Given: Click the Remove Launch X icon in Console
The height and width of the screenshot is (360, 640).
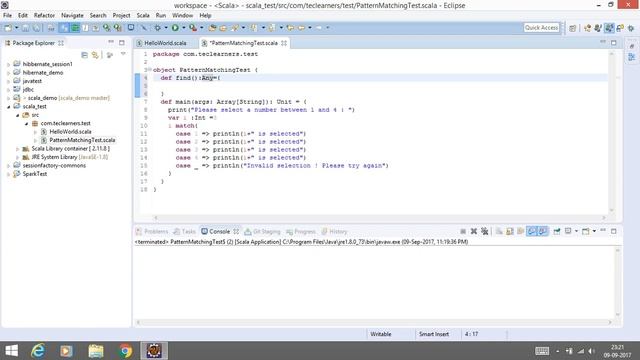Looking at the screenshot, I should click(473, 231).
